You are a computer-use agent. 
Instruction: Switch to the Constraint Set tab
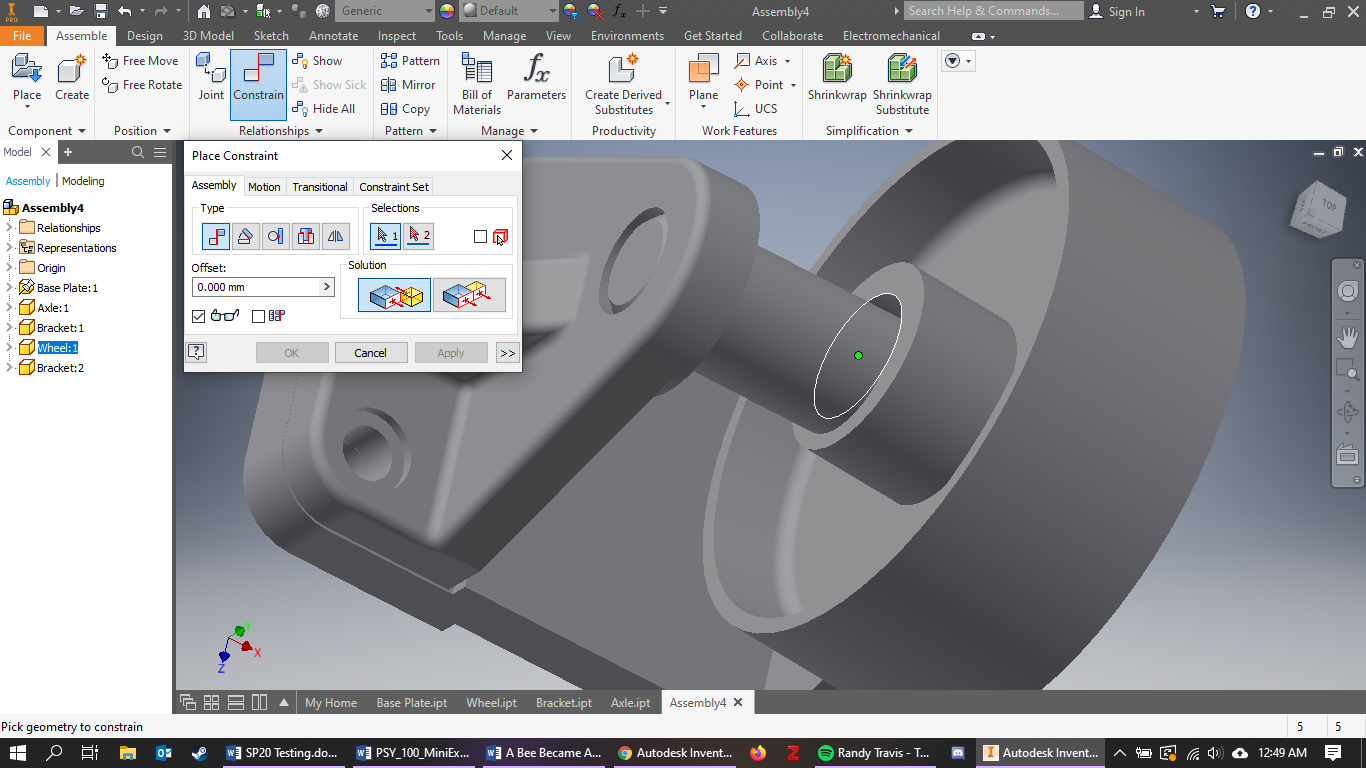click(x=394, y=187)
